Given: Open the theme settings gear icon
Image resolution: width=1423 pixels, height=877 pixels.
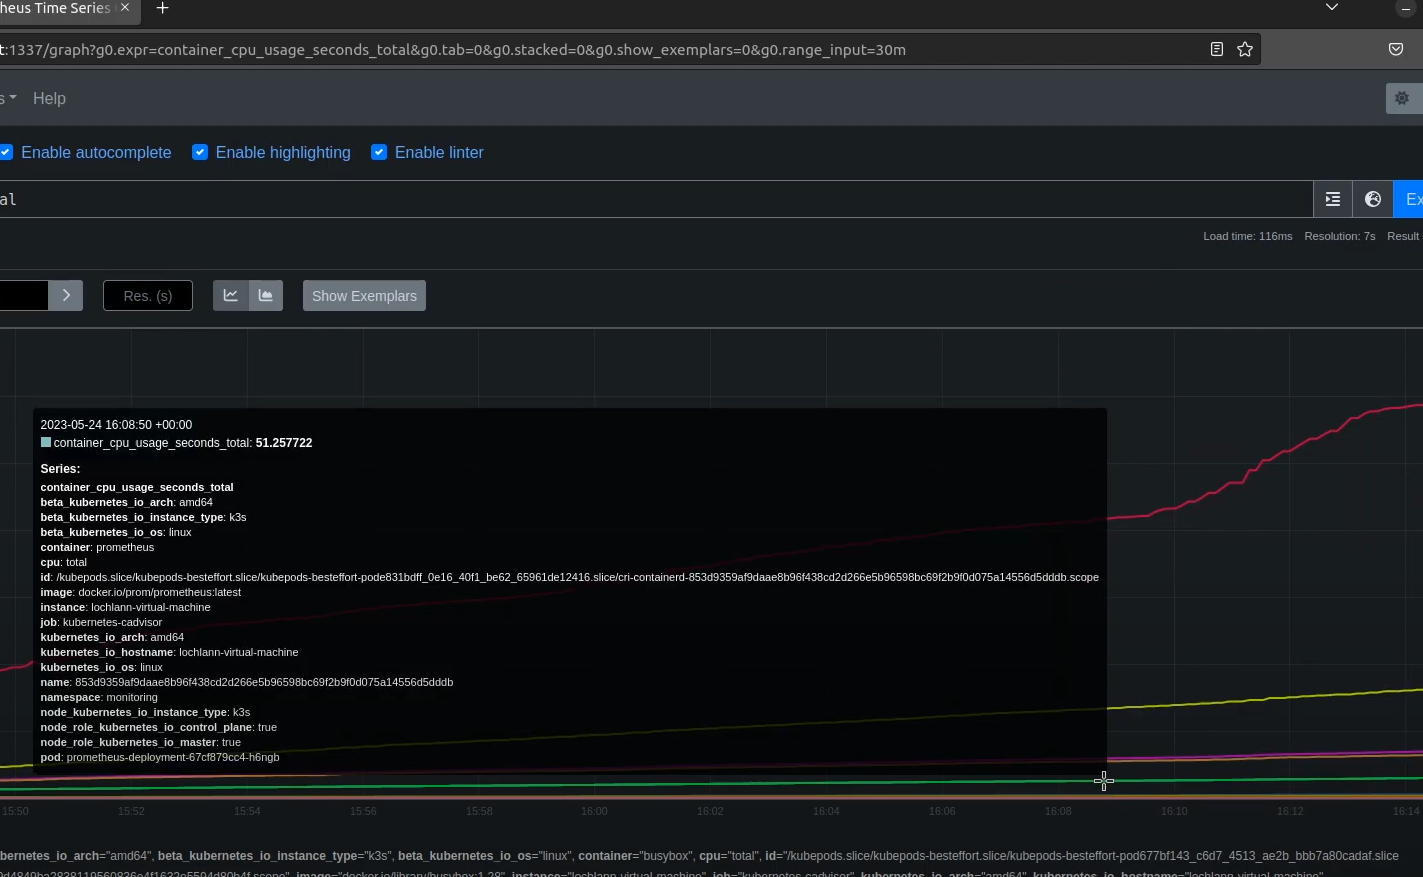Looking at the screenshot, I should pos(1402,98).
